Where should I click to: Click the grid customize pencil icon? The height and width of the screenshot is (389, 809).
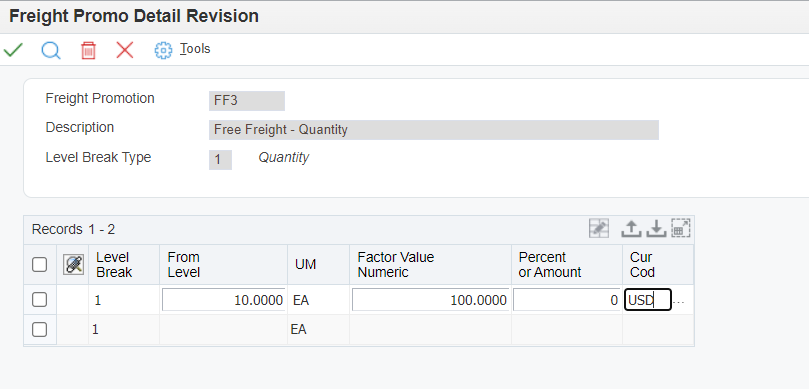pyautogui.click(x=599, y=229)
